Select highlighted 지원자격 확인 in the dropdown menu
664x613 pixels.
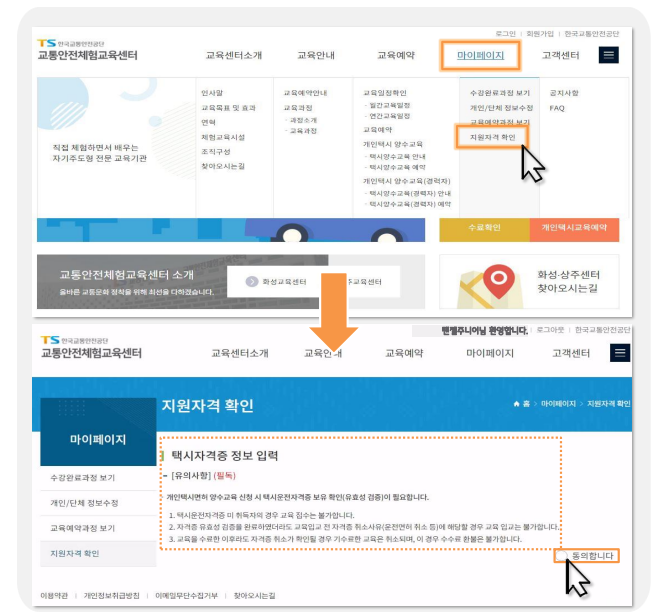coord(492,137)
